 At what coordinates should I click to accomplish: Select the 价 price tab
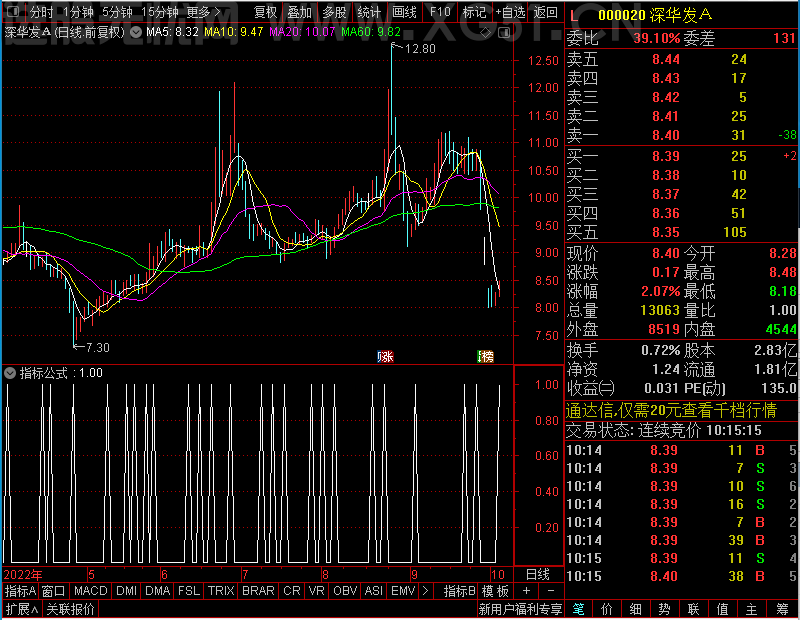607,609
